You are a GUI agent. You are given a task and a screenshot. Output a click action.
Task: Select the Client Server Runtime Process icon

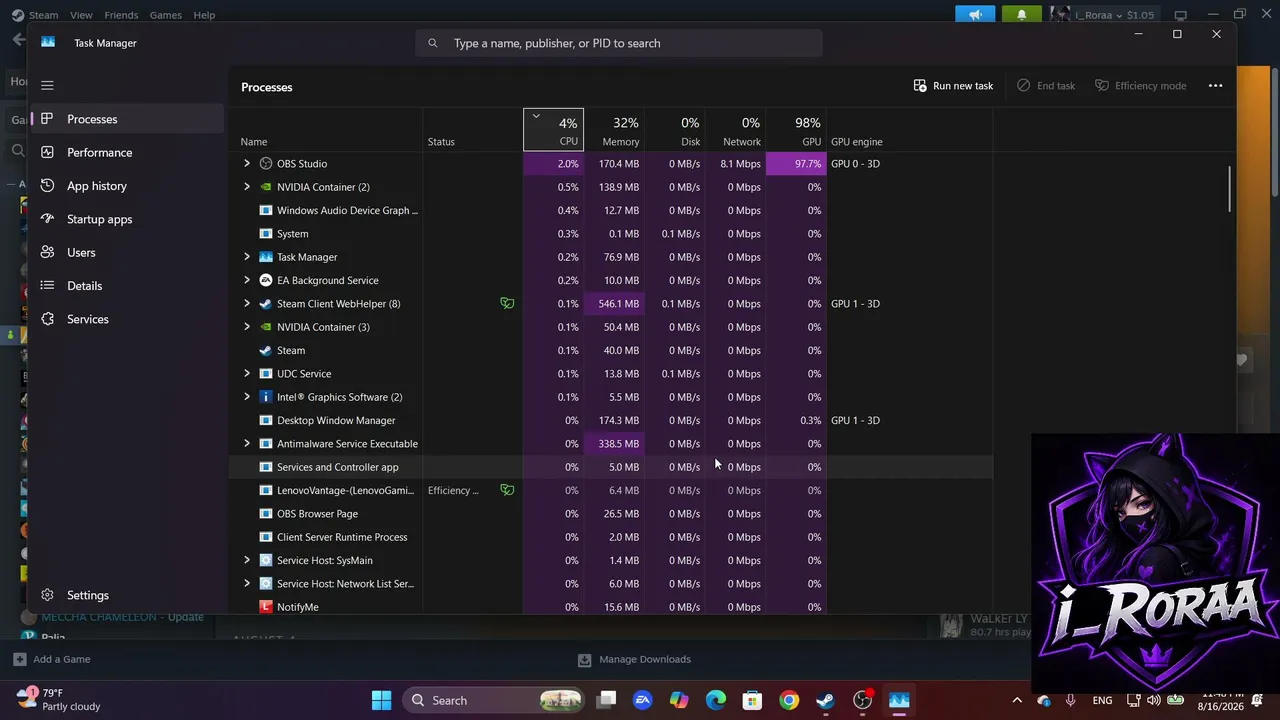pos(265,537)
